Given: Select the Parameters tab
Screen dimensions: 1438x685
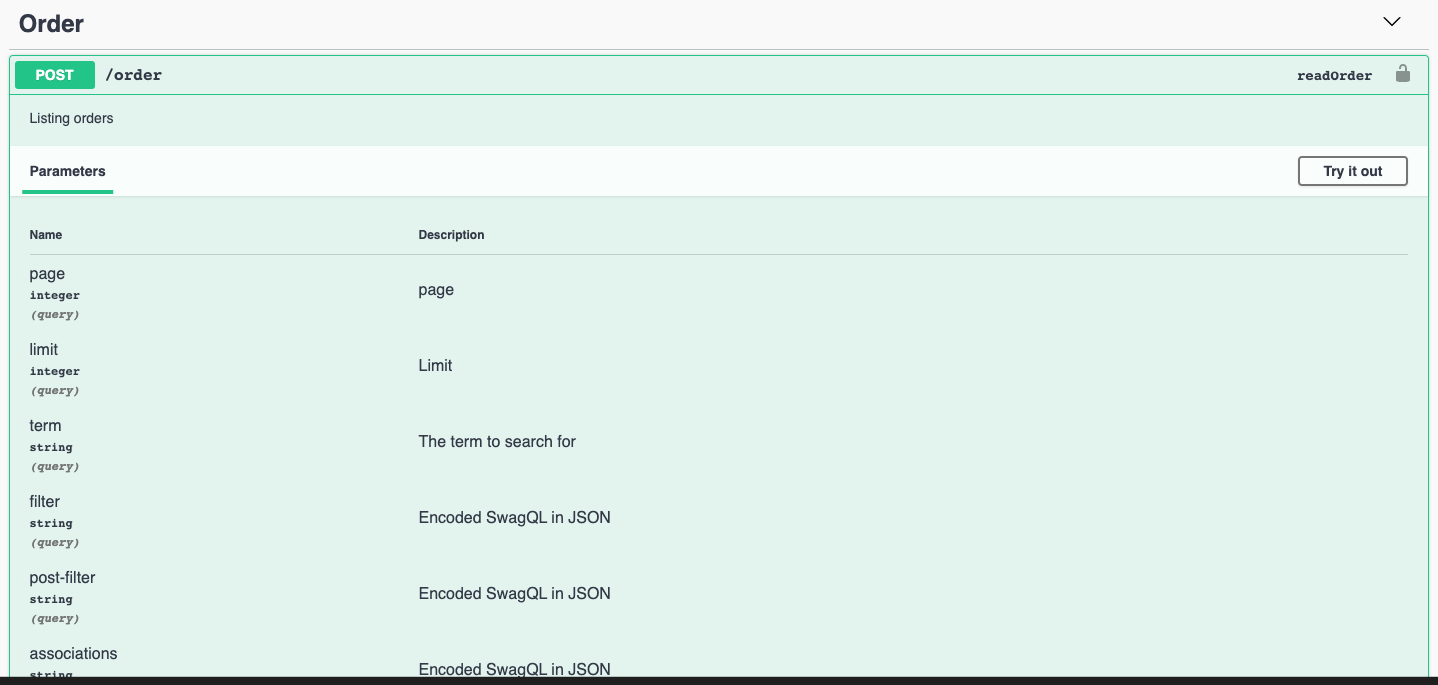Looking at the screenshot, I should click(x=67, y=170).
